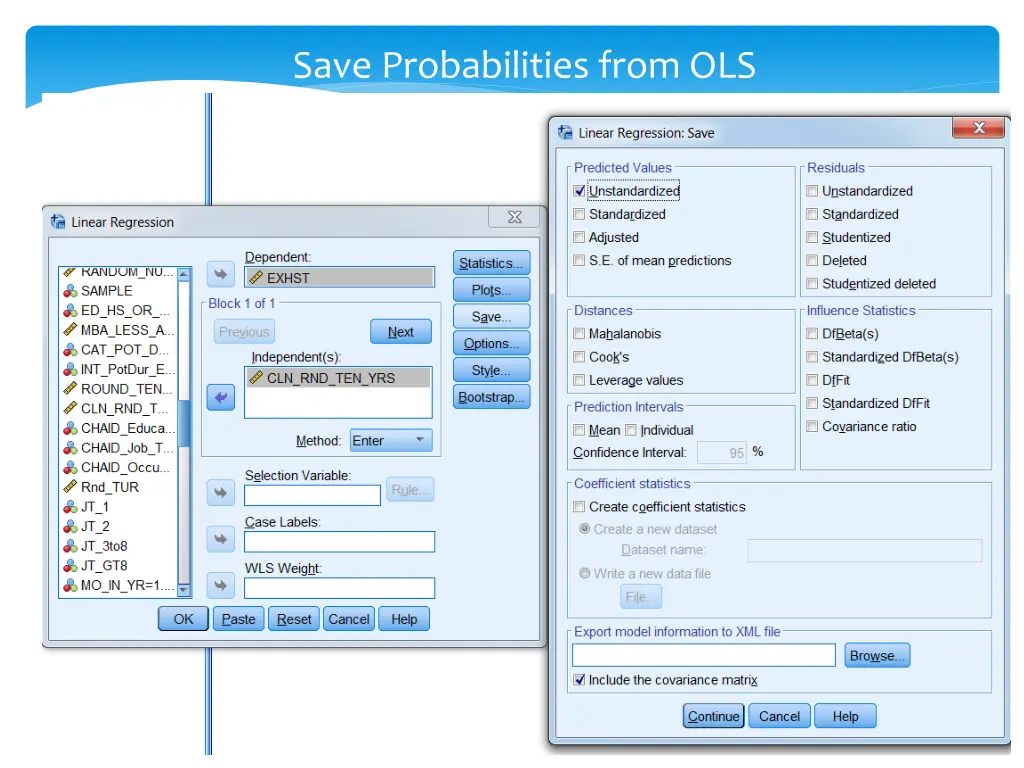1024x768 pixels.
Task: Open the Bootstrap dialog
Action: tap(491, 397)
